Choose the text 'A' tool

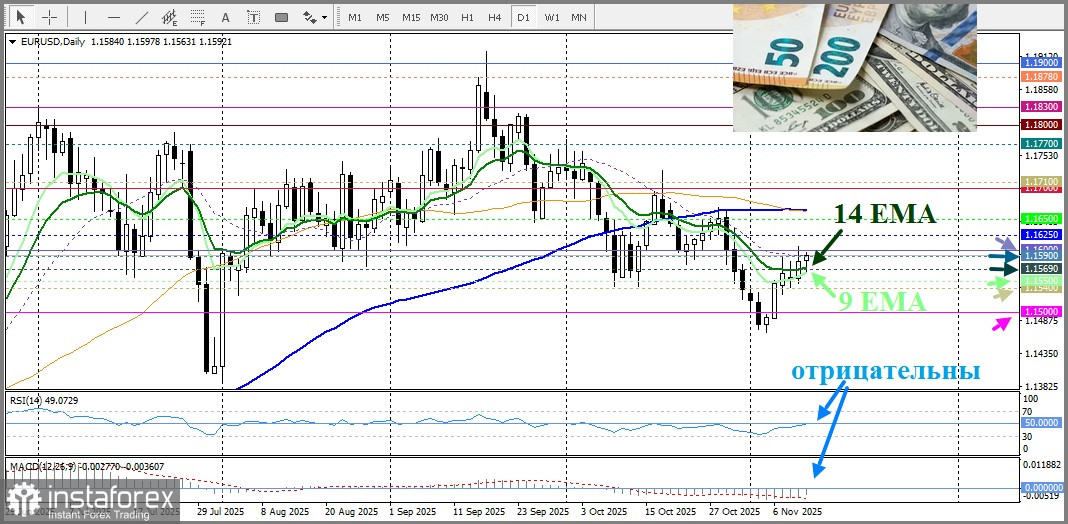pos(225,17)
